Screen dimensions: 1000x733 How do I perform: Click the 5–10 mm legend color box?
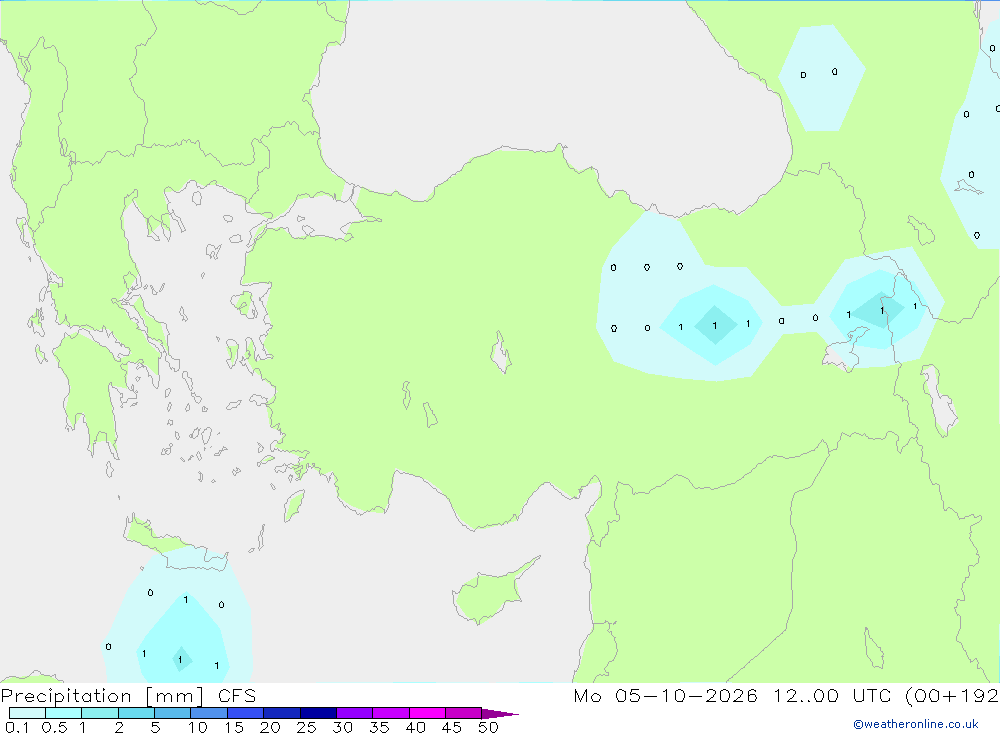(173, 713)
